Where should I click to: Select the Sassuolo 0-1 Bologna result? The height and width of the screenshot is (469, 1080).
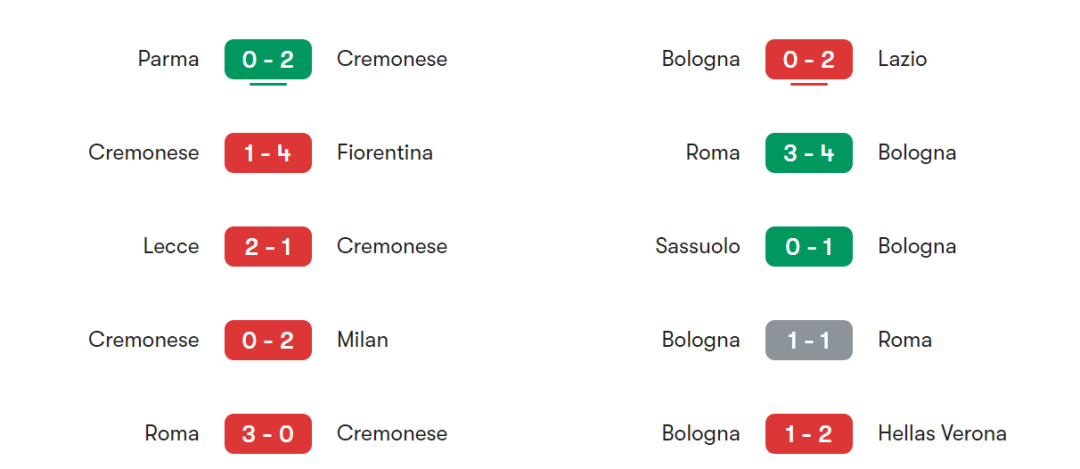click(x=809, y=247)
